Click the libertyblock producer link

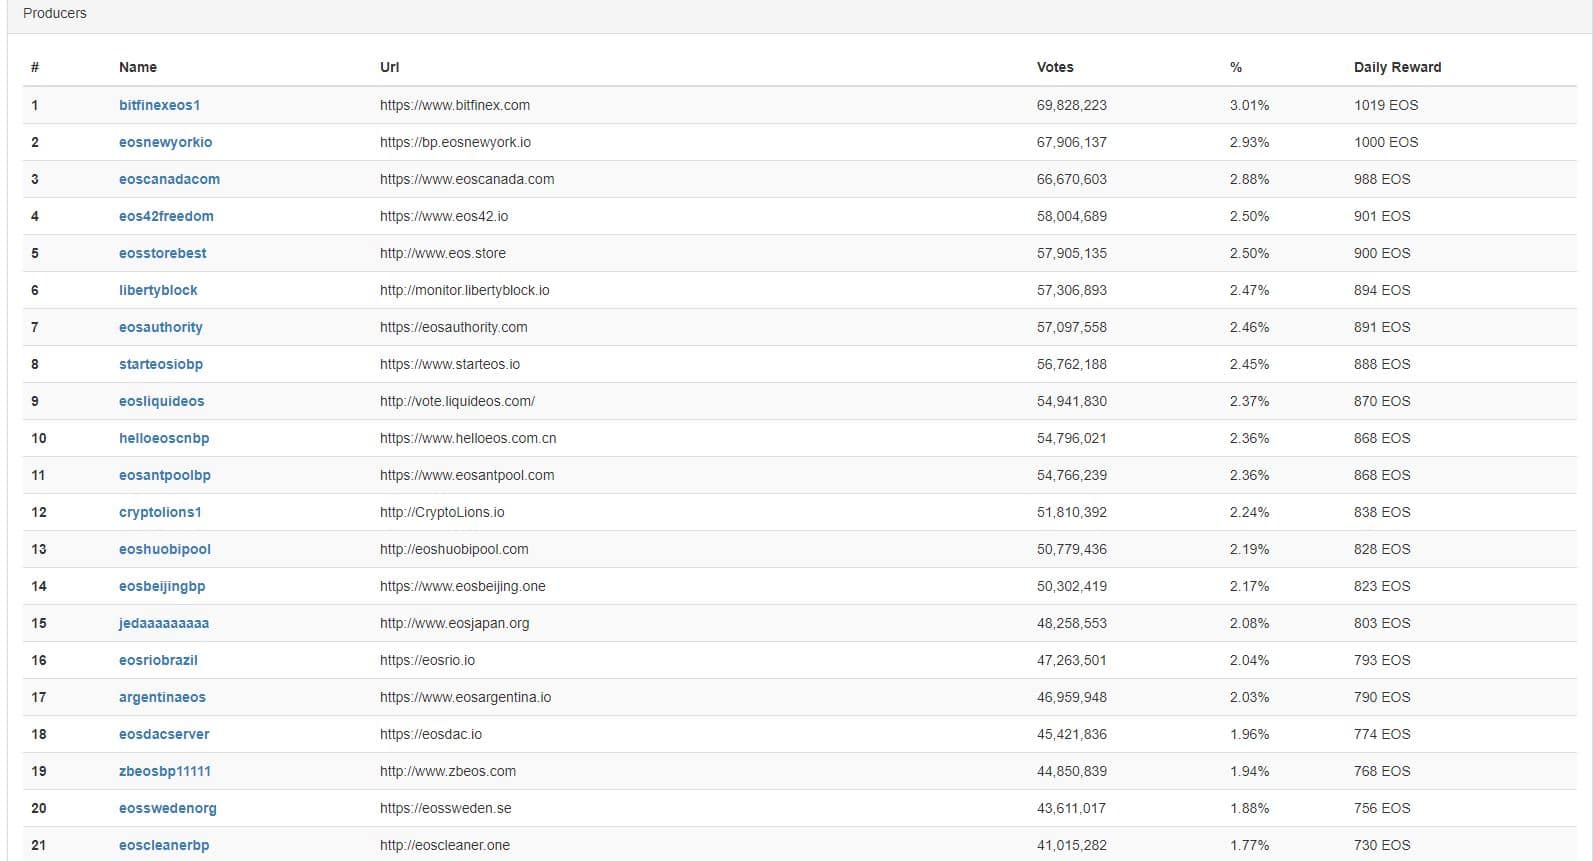[158, 290]
